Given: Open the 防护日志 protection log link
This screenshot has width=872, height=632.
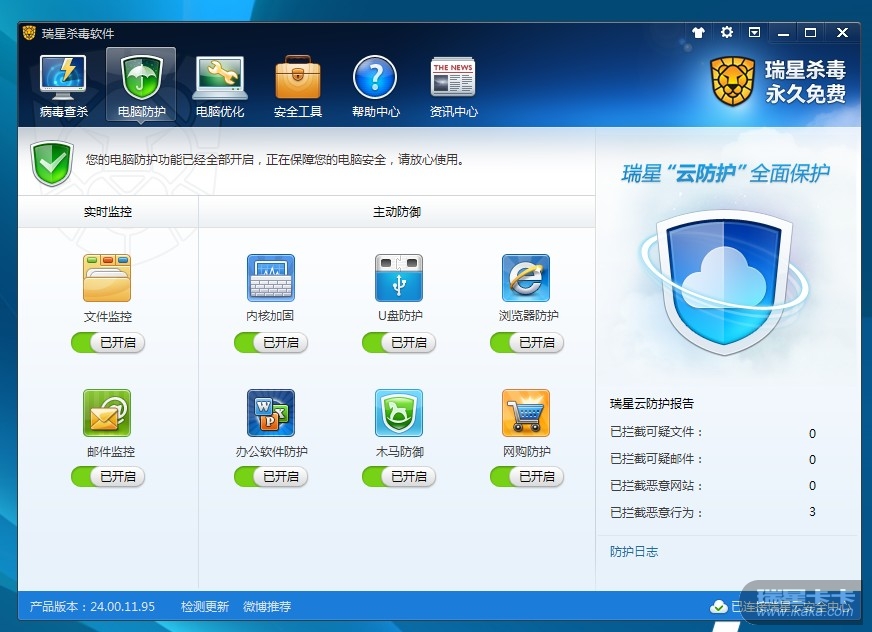Looking at the screenshot, I should pos(634,551).
